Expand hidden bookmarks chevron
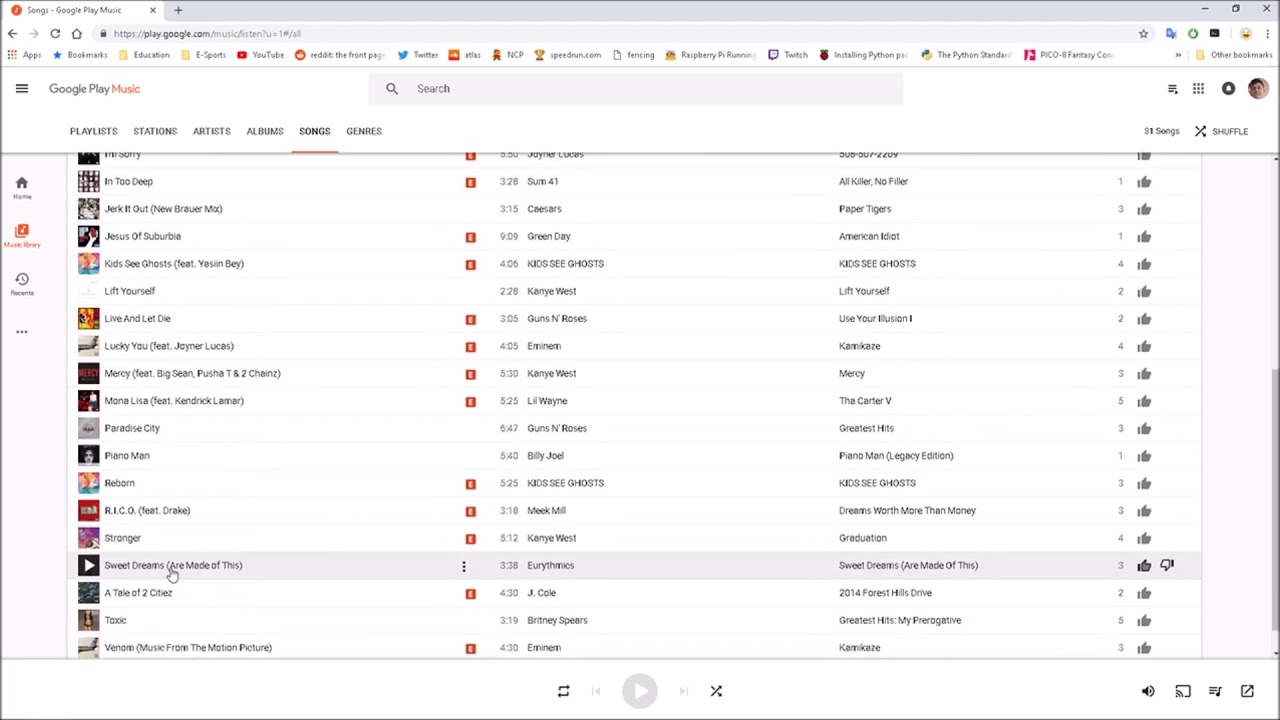The image size is (1280, 720). click(1177, 55)
